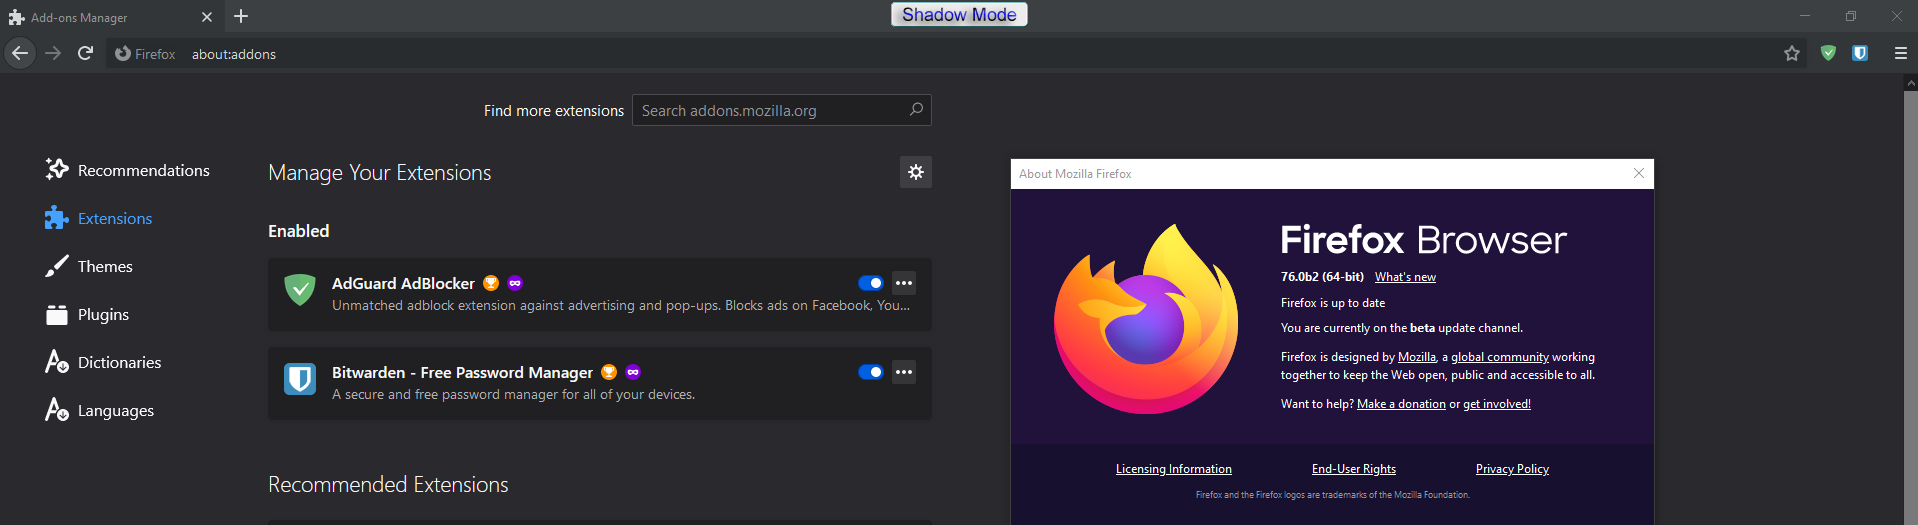This screenshot has height=525, width=1918.
Task: Click the Add-ons Manager tab
Action: [110, 17]
